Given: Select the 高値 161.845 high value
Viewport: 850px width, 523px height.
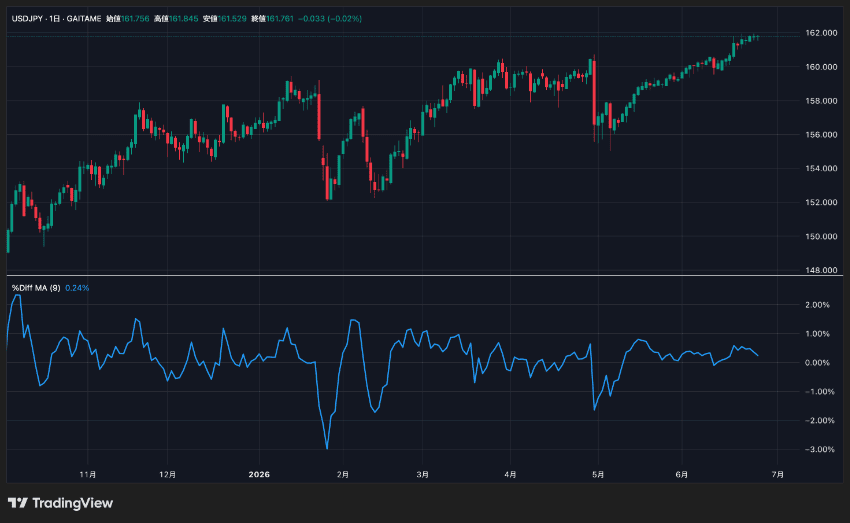Looking at the screenshot, I should [176, 18].
